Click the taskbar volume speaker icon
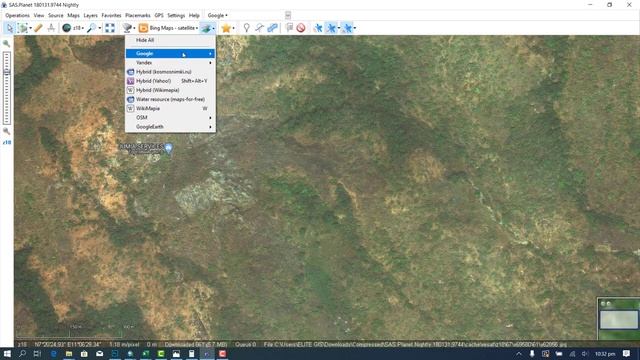This screenshot has height=360, width=640. pos(584,353)
